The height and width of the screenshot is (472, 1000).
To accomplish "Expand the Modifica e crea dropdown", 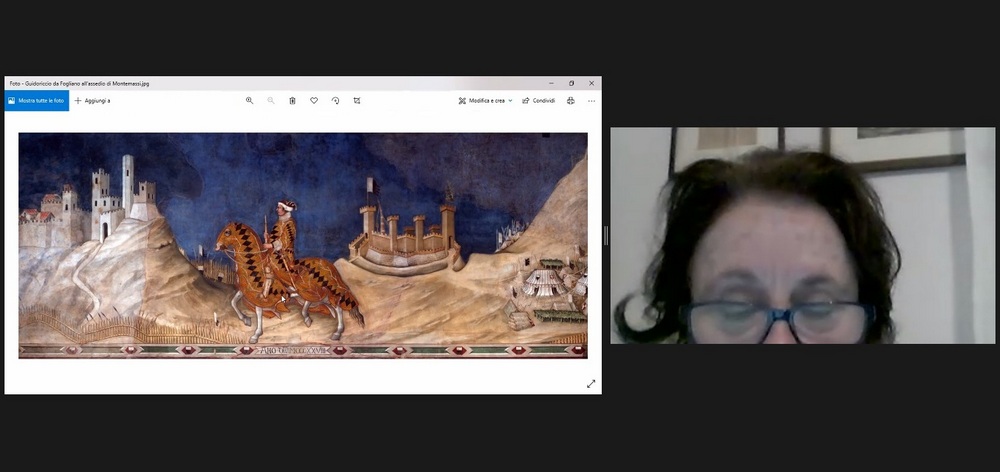I will (x=485, y=101).
